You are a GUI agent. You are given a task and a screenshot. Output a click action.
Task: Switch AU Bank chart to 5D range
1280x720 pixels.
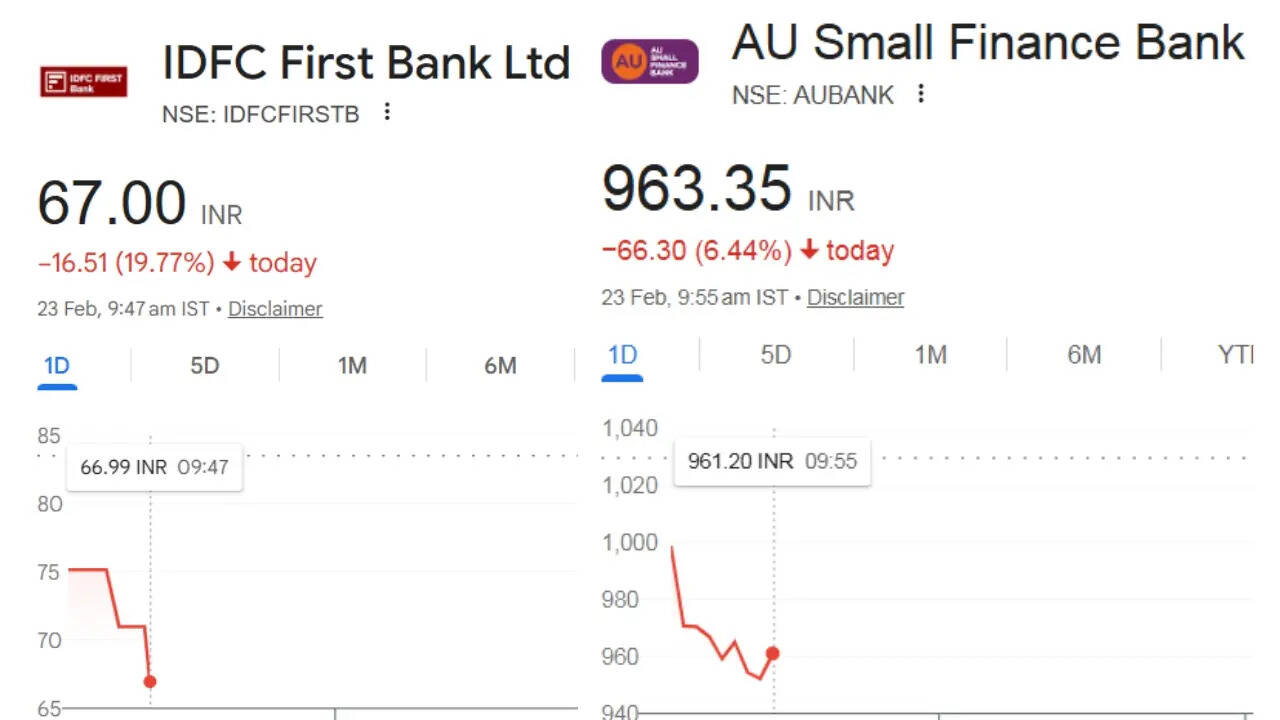click(776, 355)
